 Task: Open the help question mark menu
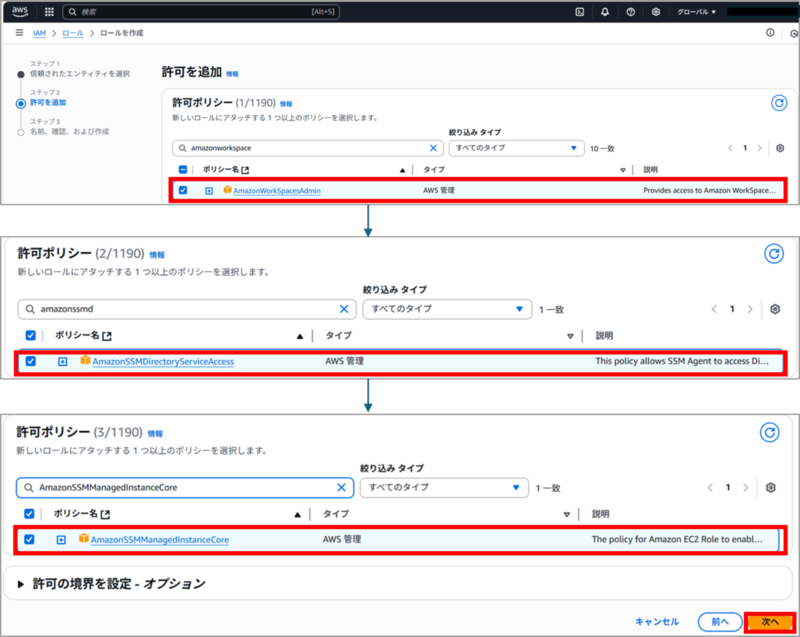(631, 12)
